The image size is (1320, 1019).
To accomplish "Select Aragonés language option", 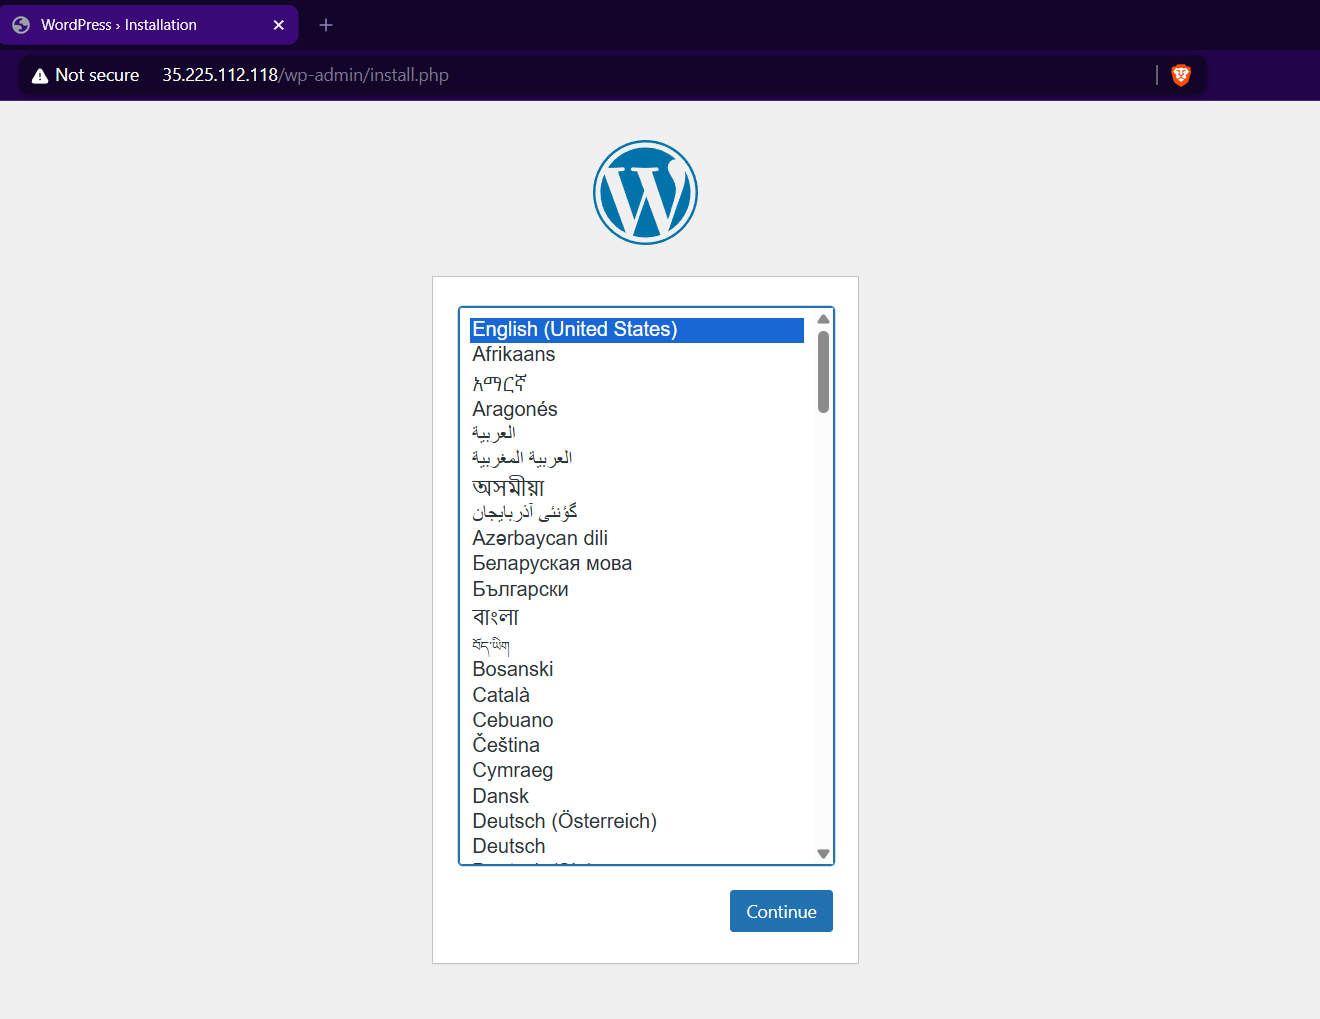I will (514, 409).
